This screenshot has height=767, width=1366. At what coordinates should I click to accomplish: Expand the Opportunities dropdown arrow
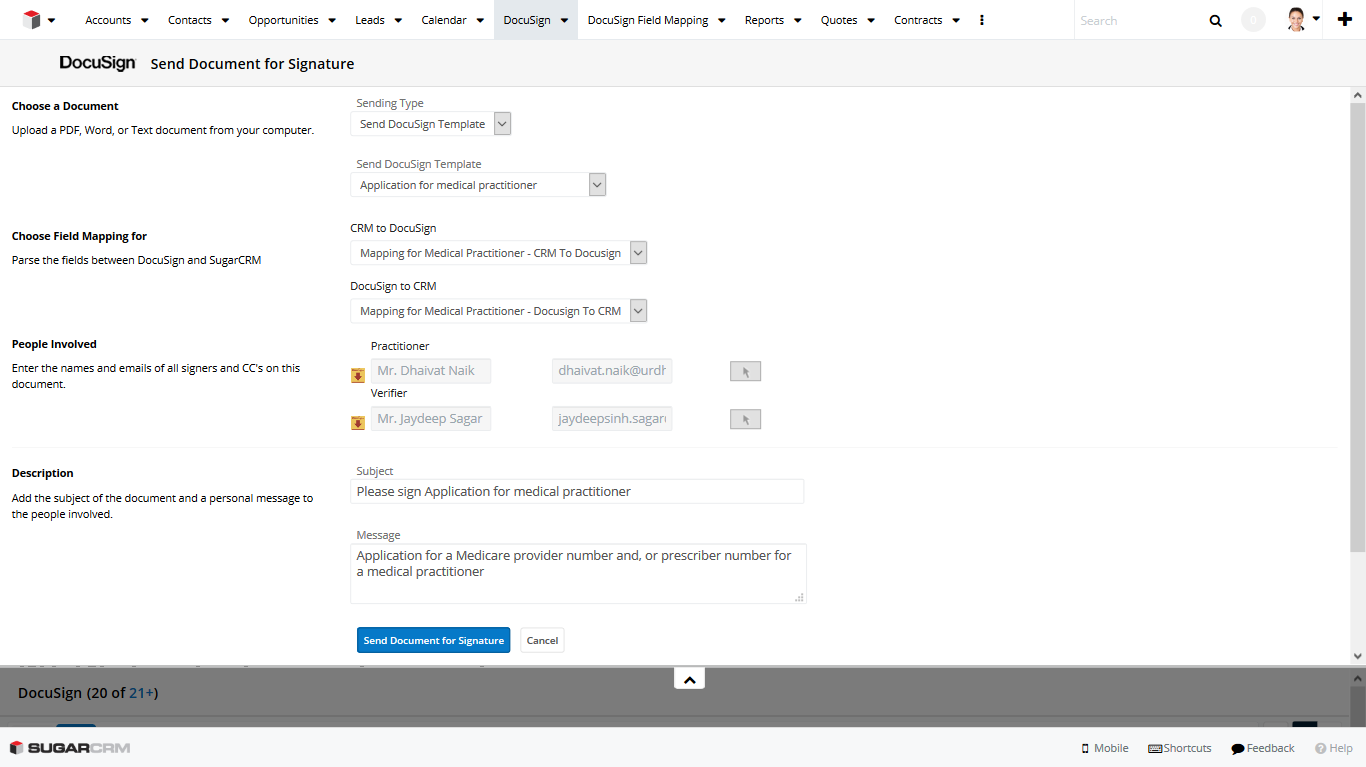coord(332,20)
